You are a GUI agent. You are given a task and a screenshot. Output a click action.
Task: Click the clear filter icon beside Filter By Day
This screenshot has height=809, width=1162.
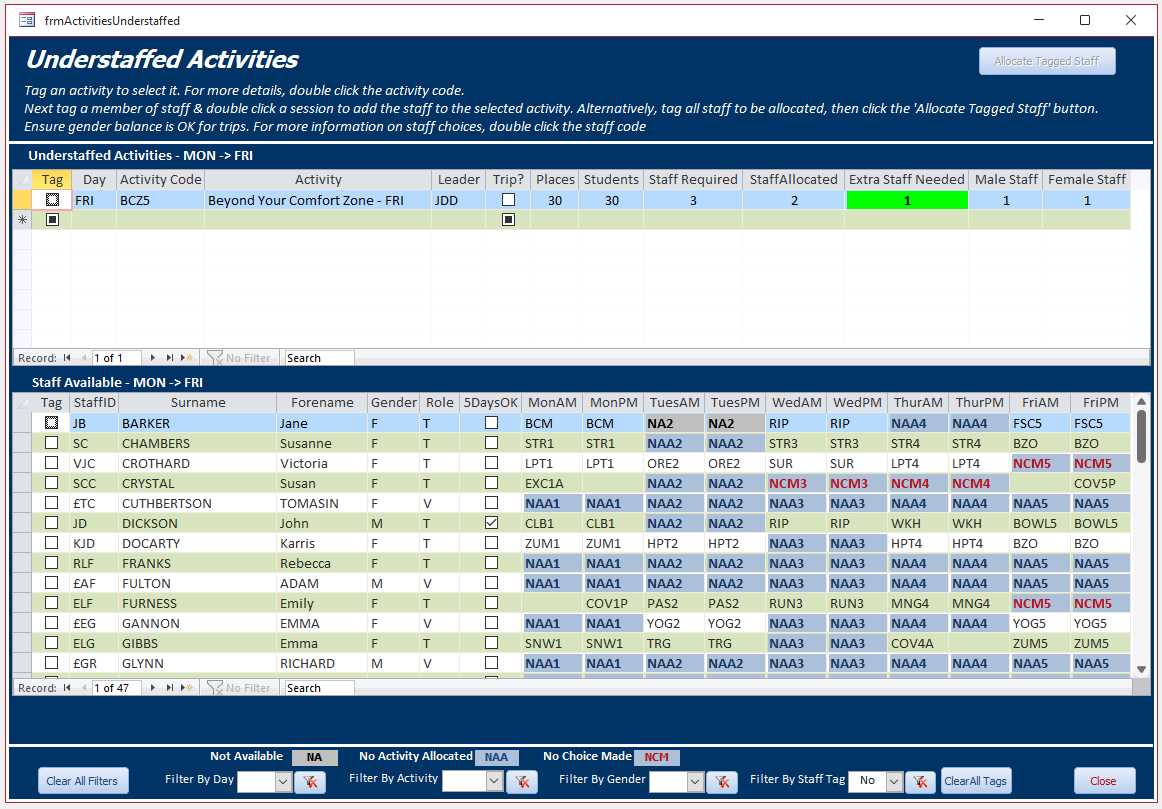pyautogui.click(x=310, y=781)
